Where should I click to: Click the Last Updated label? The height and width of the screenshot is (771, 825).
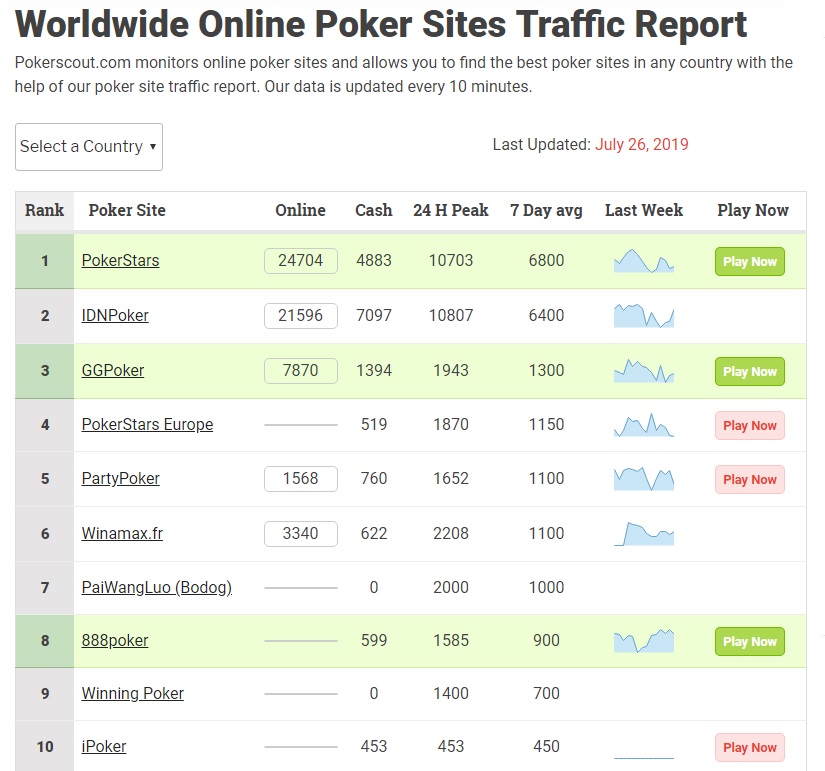coord(541,145)
